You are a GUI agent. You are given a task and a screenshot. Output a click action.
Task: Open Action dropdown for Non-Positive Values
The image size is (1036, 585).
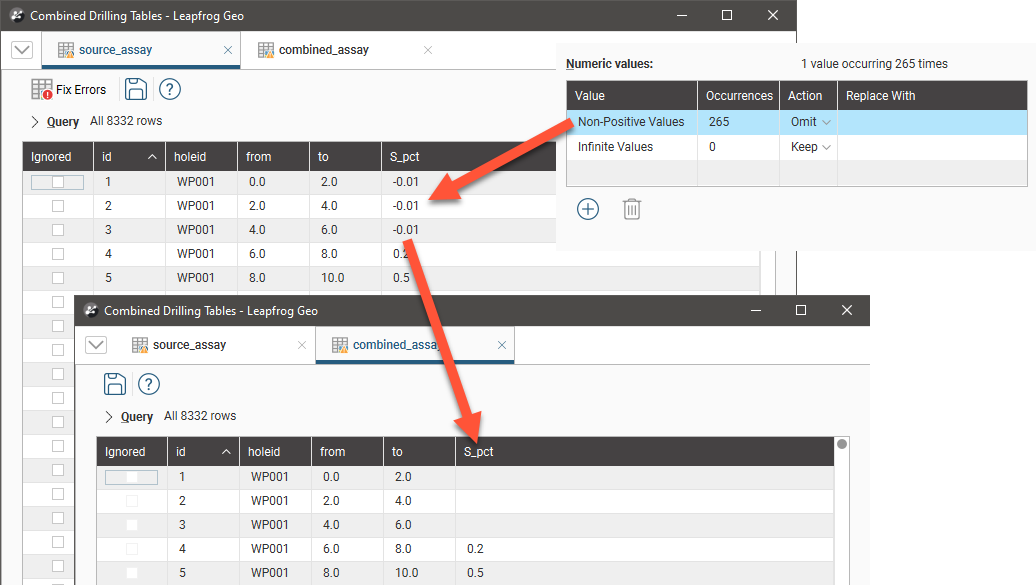click(x=826, y=122)
